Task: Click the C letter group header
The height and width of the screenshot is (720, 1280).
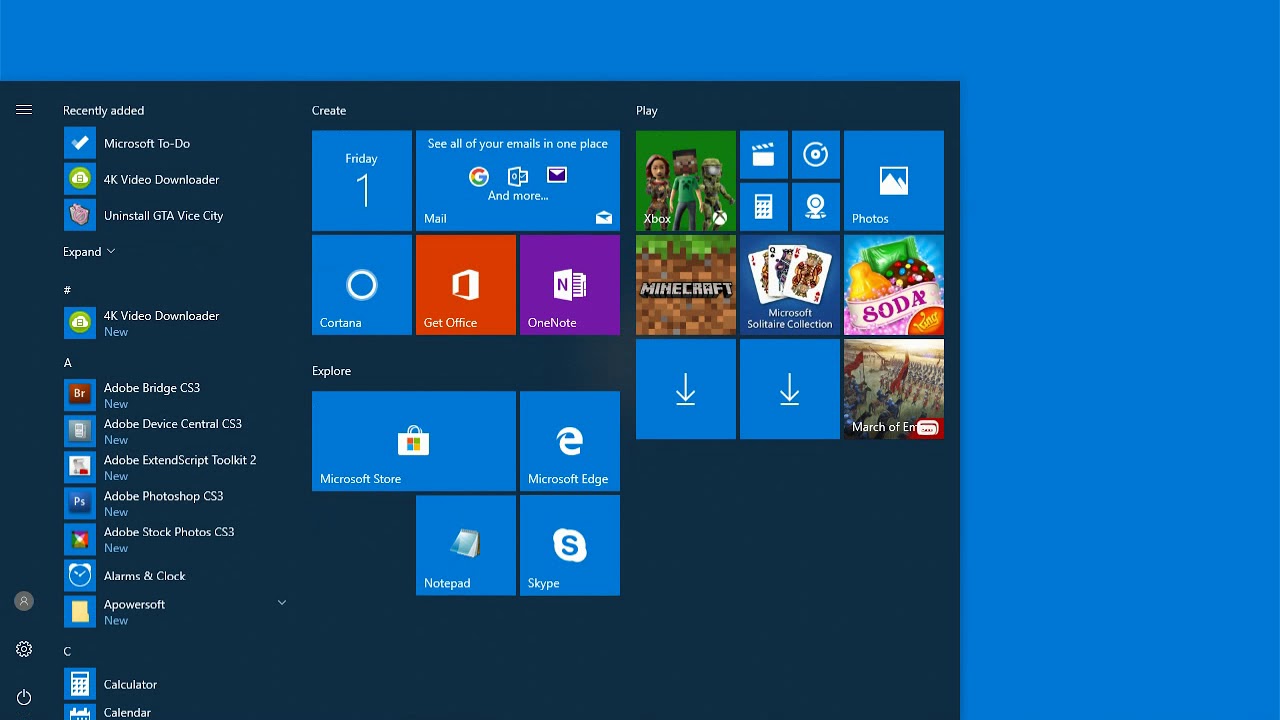Action: pos(67,651)
